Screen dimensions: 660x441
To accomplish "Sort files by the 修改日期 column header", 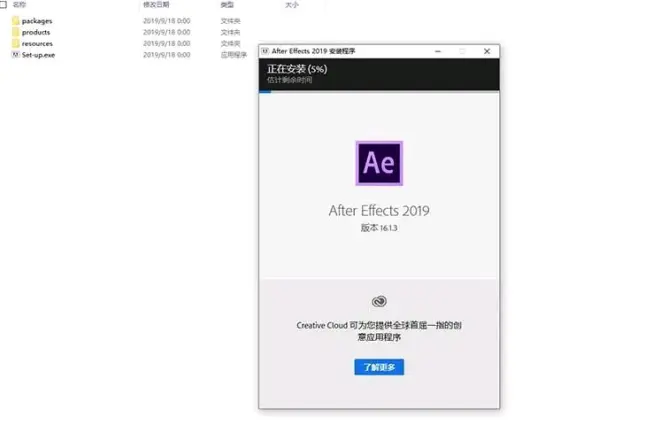I will tap(156, 5).
